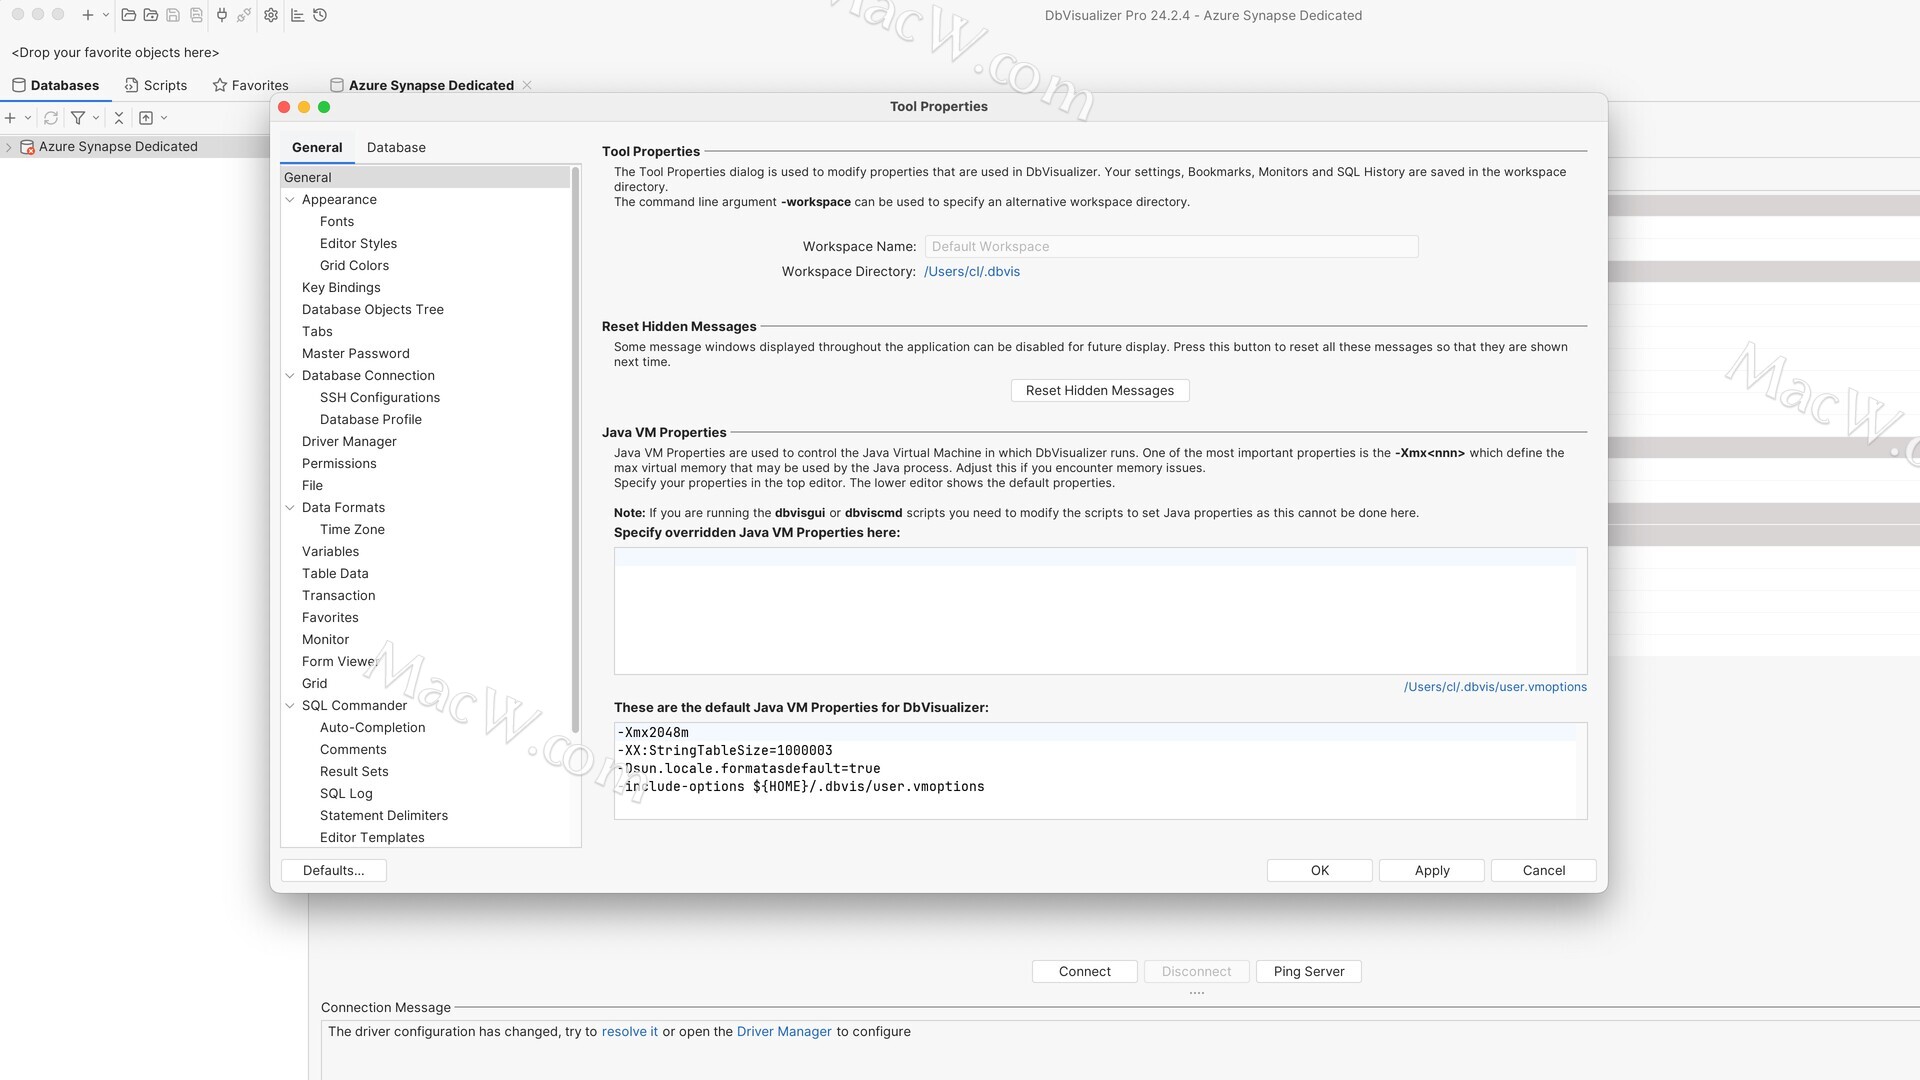Image resolution: width=1920 pixels, height=1080 pixels.
Task: Open Editor Templates settings
Action: 372,838
